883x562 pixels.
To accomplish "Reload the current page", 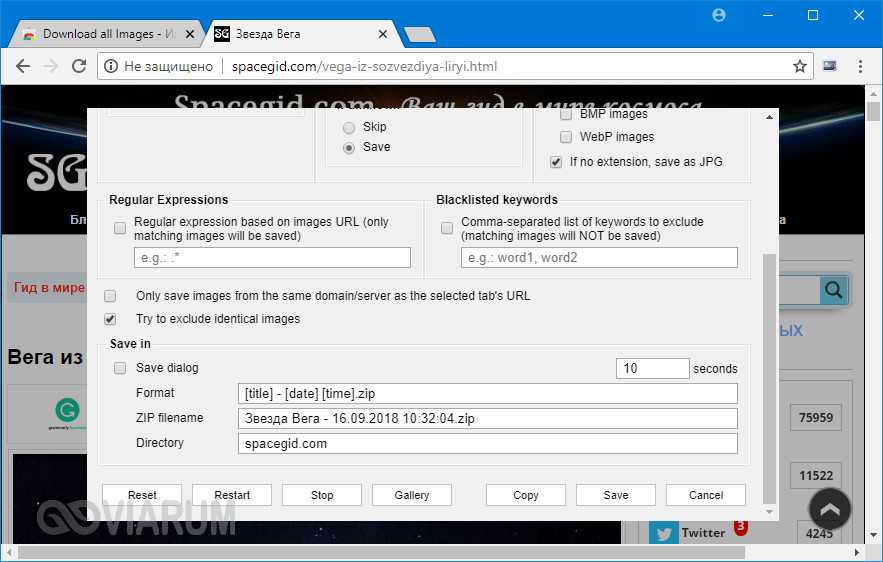I will click(78, 67).
